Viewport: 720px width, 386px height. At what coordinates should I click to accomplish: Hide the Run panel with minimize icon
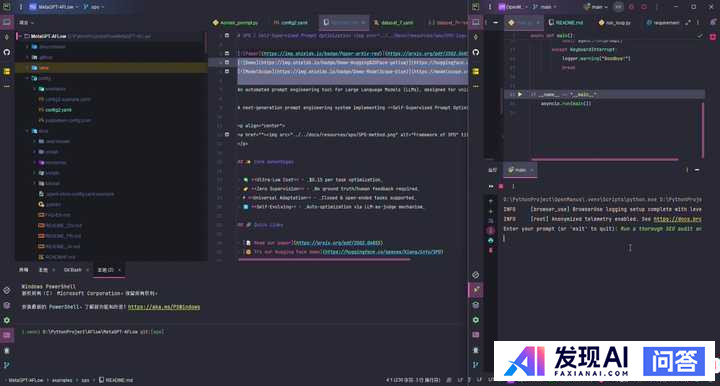(x=697, y=170)
